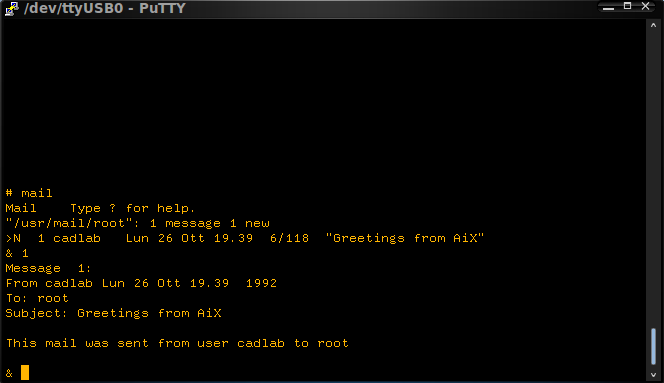
Task: Click the mail body text line
Action: click(177, 343)
